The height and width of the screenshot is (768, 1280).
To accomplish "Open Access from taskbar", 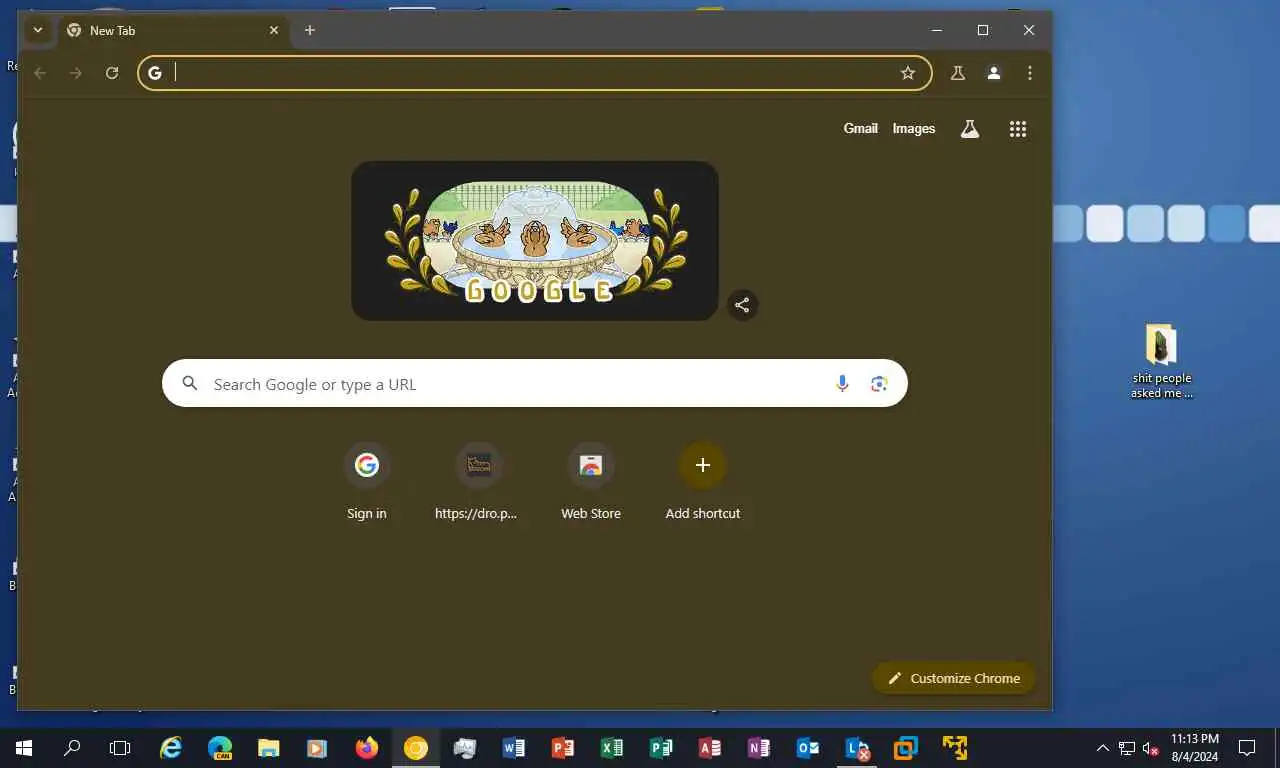I will 710,748.
